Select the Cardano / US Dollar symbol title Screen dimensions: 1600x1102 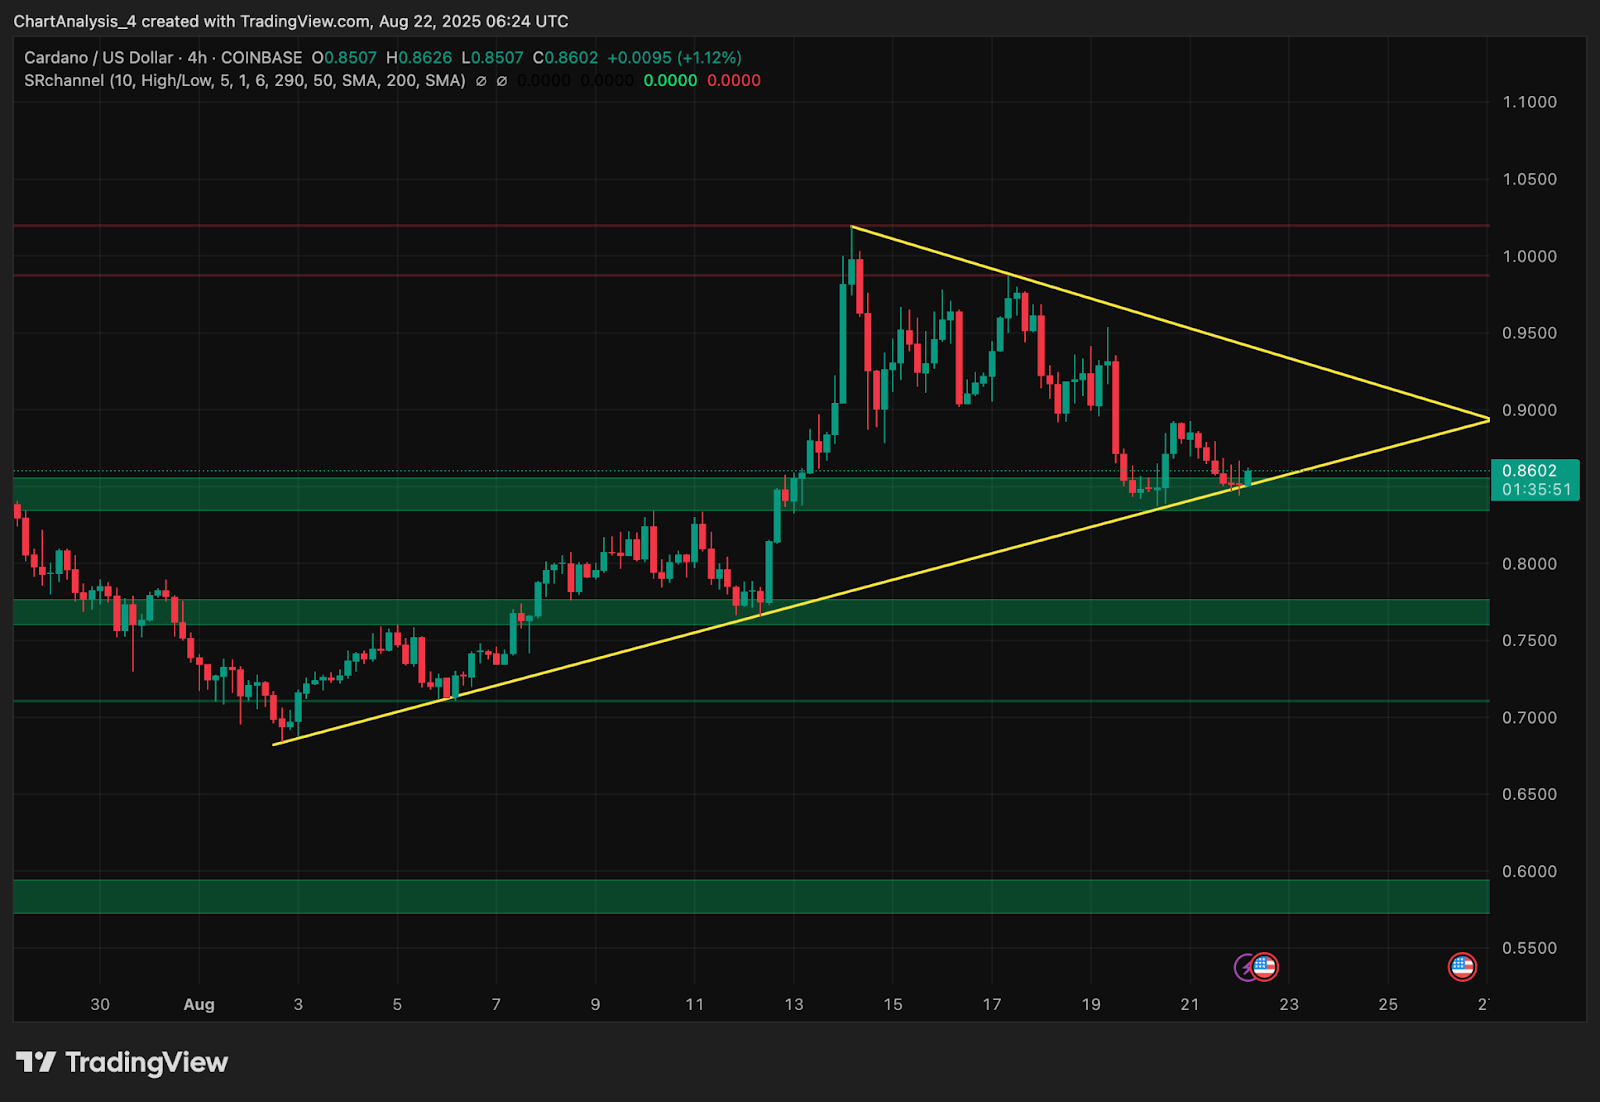pos(99,58)
